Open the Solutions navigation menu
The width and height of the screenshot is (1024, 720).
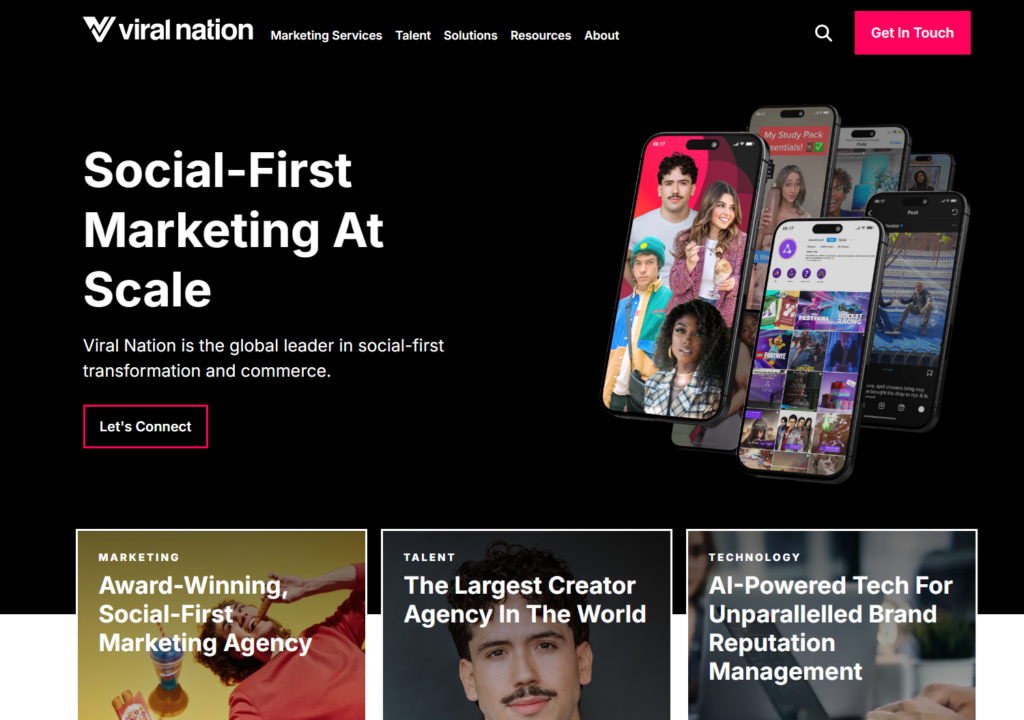click(x=470, y=35)
